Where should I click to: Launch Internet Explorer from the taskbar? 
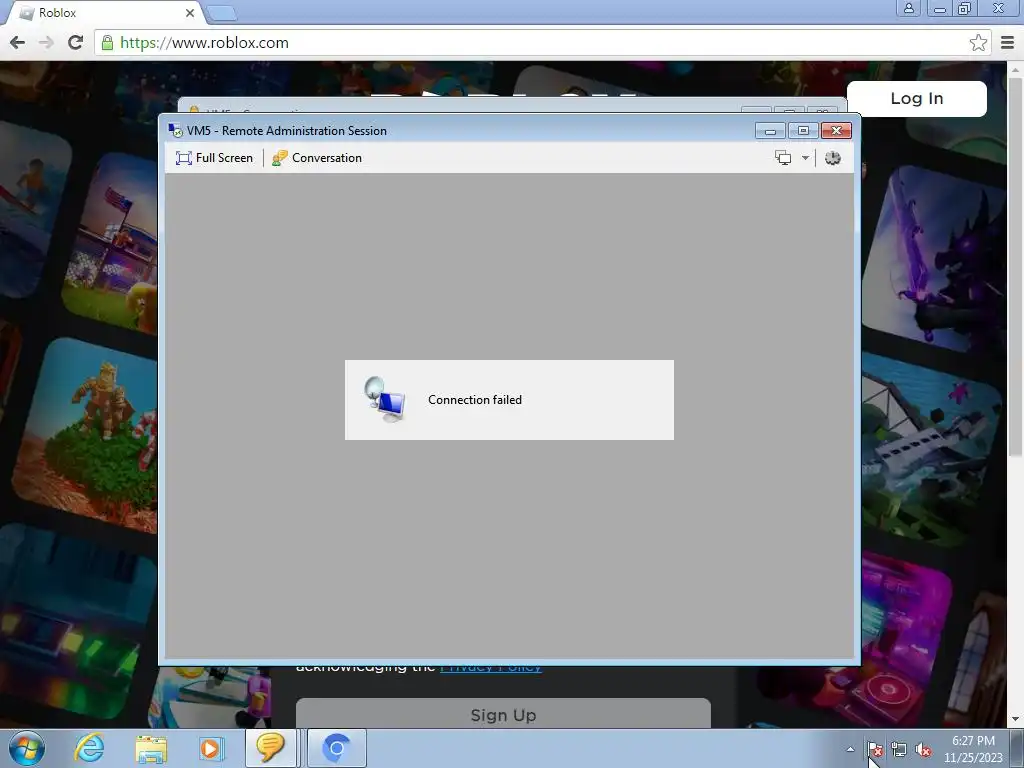[x=89, y=748]
